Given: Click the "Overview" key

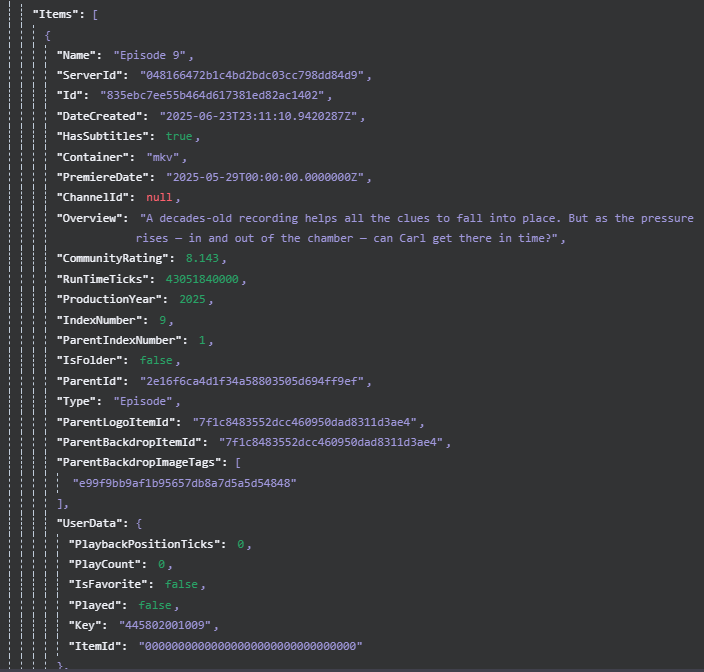Looking at the screenshot, I should (91, 217).
